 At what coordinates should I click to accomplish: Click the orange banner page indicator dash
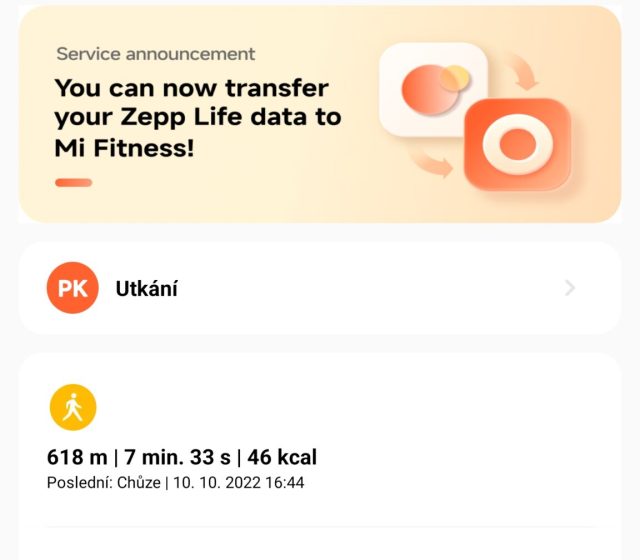[x=74, y=183]
